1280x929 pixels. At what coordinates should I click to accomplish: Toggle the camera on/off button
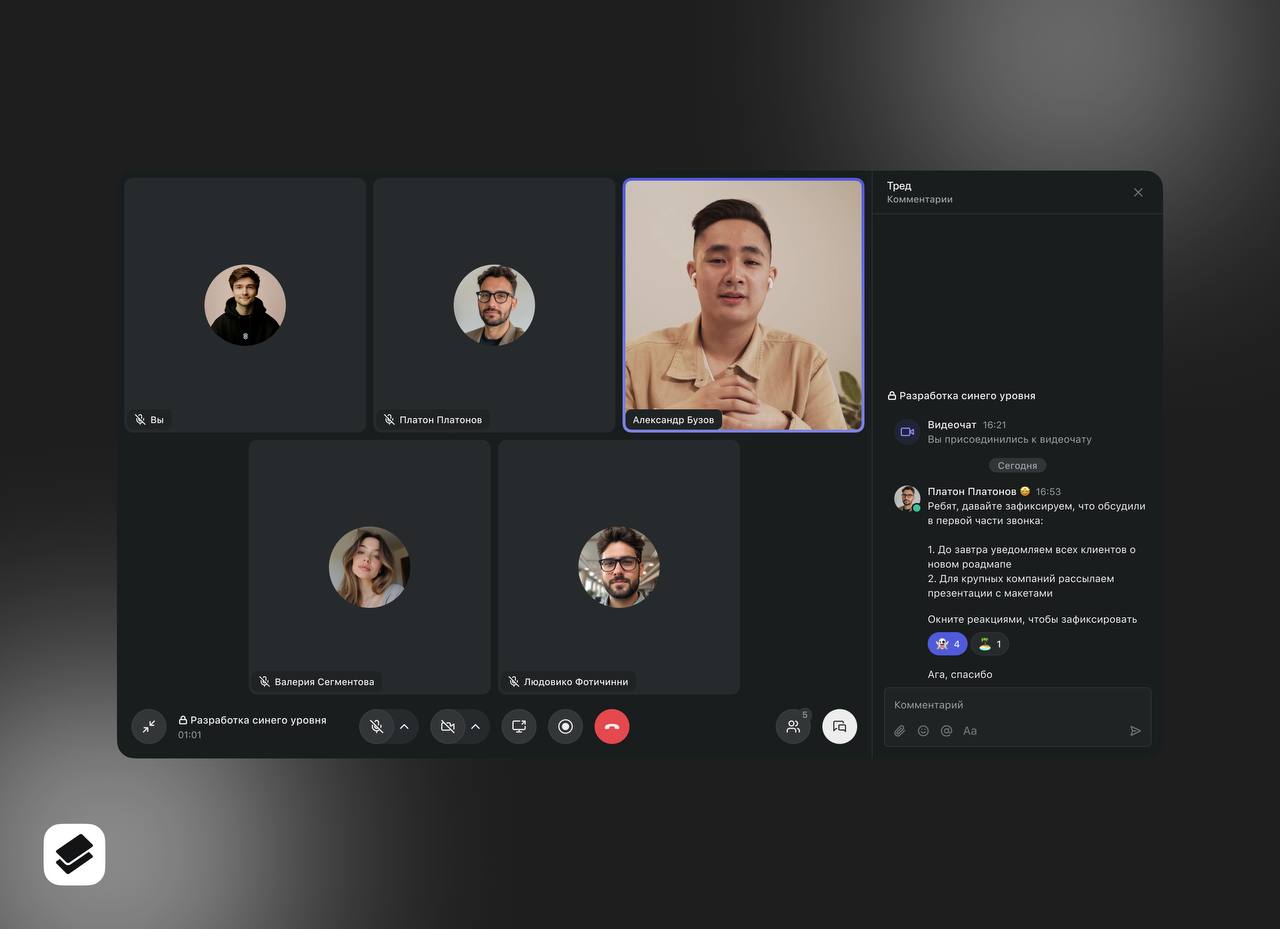point(448,726)
